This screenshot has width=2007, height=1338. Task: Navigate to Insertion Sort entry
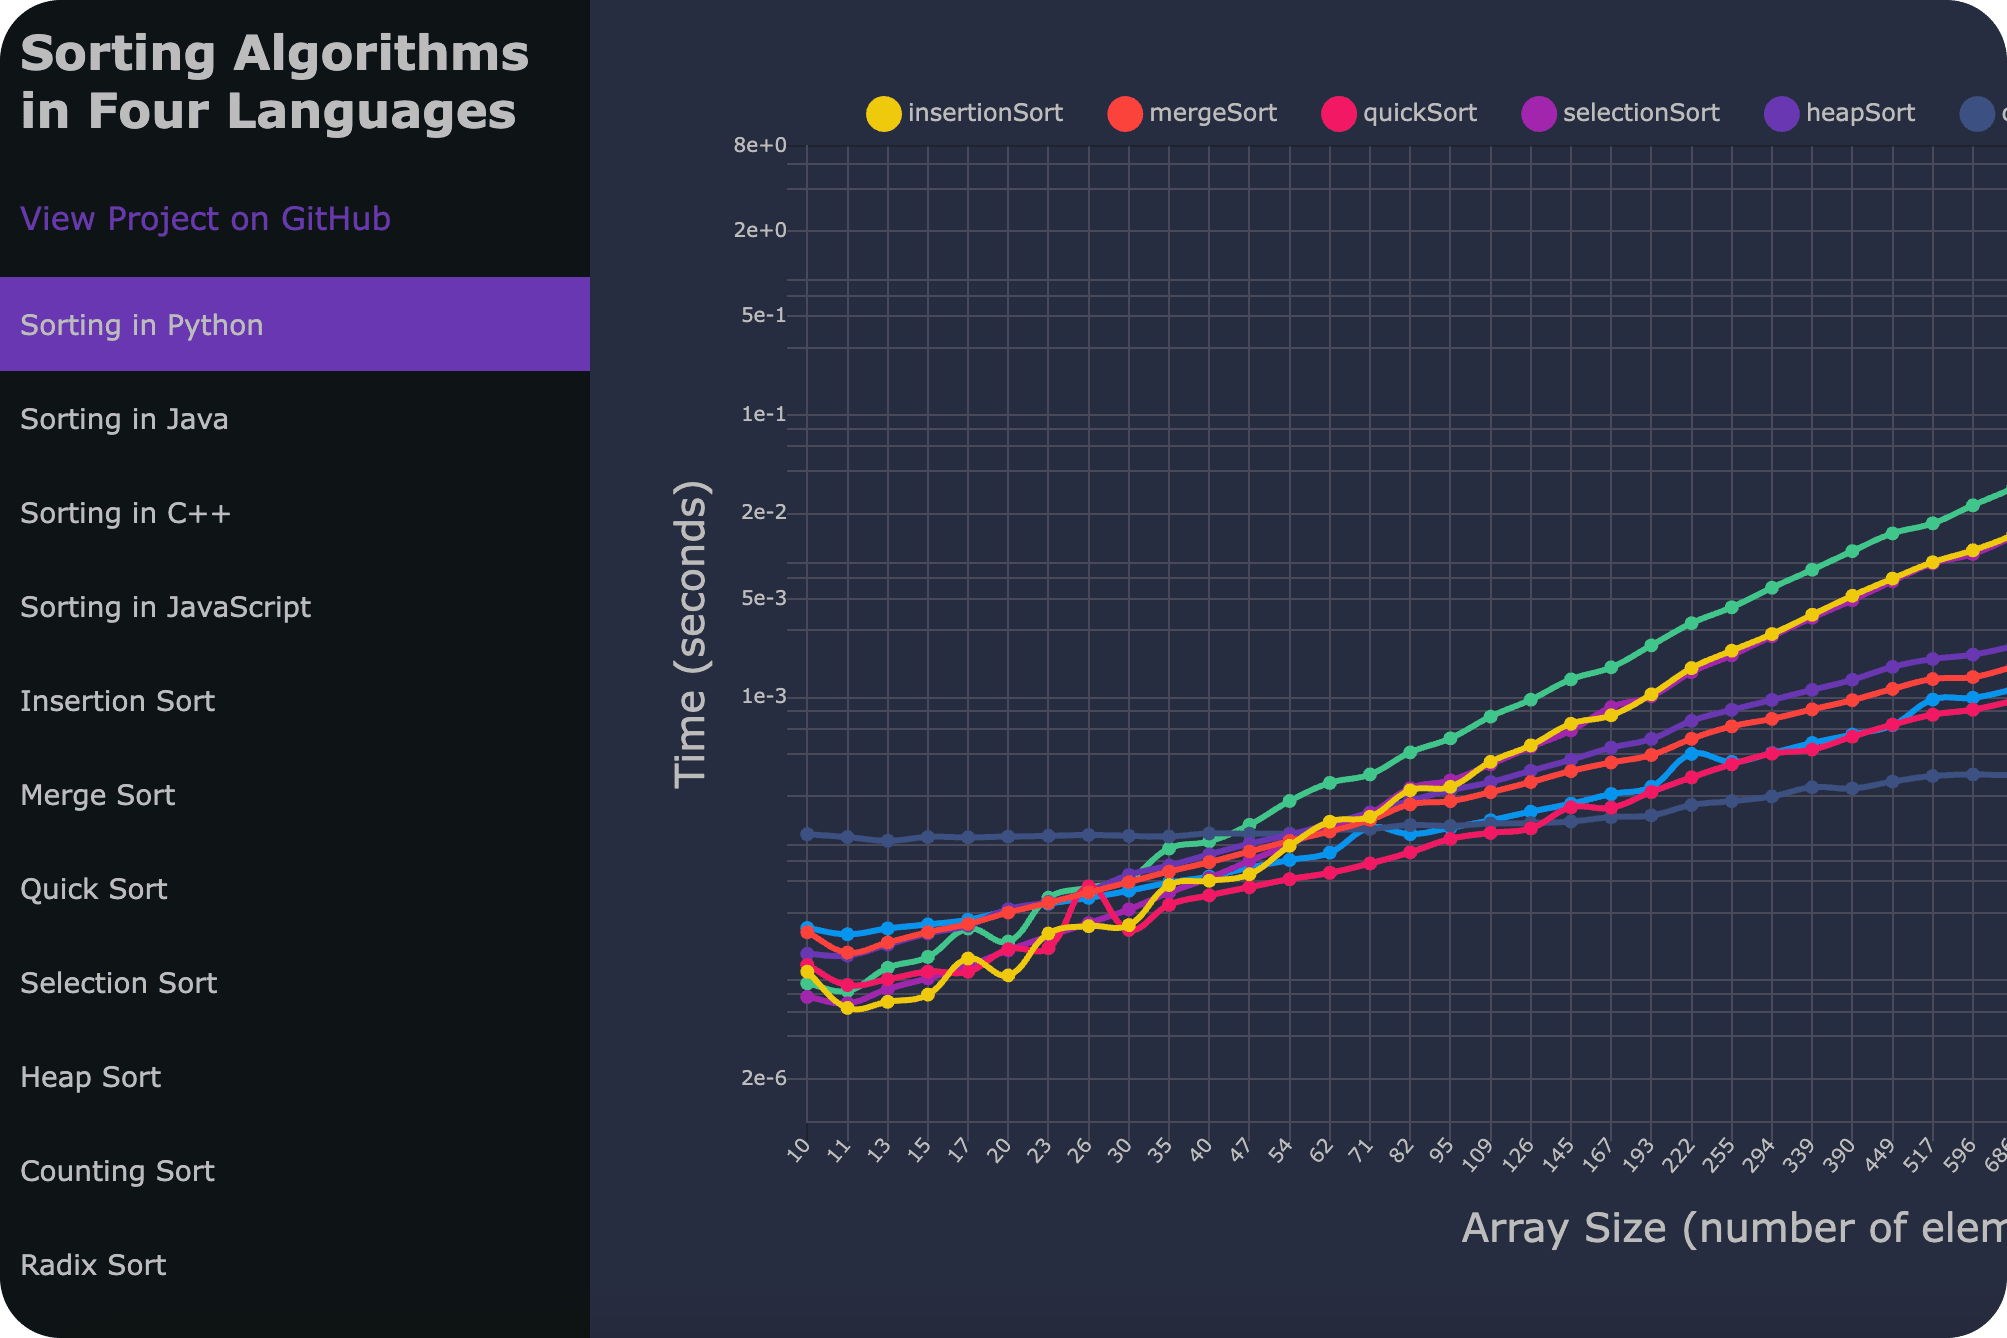(117, 701)
